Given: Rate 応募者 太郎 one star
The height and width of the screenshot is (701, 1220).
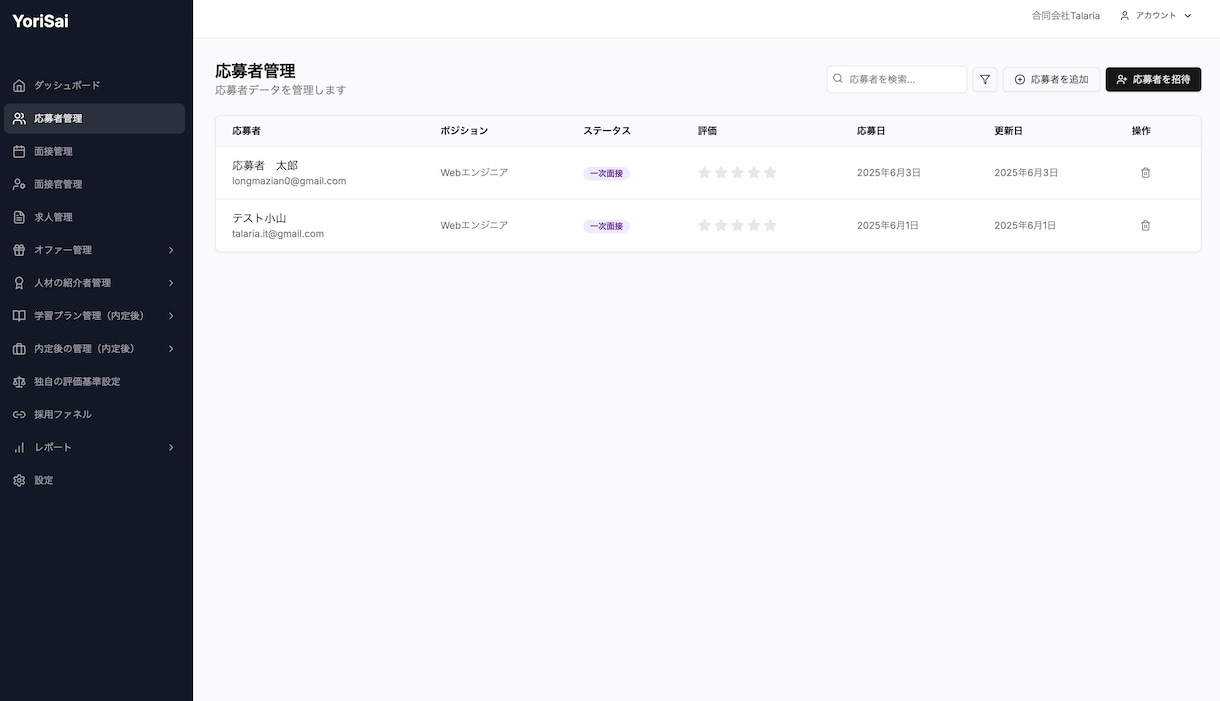Looking at the screenshot, I should 704,173.
